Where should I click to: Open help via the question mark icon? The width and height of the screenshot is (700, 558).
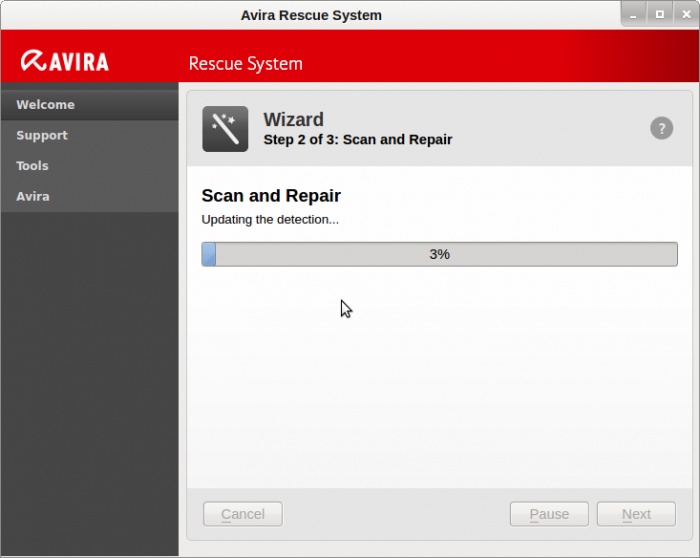click(661, 128)
